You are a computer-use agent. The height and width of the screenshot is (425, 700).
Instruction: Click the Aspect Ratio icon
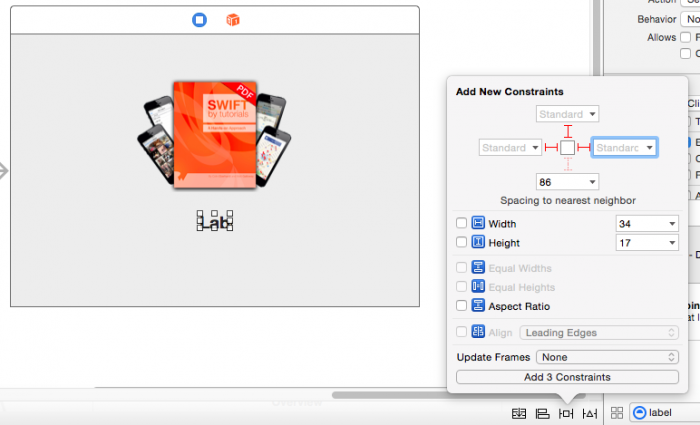478,305
